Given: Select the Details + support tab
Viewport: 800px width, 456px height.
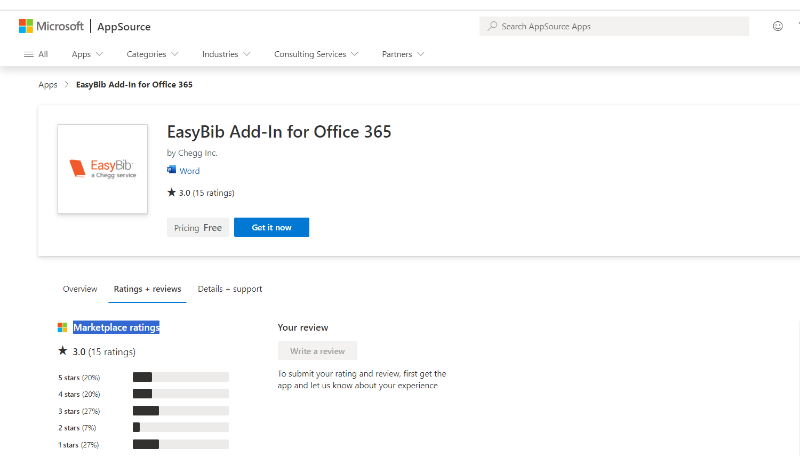Looking at the screenshot, I should click(x=229, y=289).
